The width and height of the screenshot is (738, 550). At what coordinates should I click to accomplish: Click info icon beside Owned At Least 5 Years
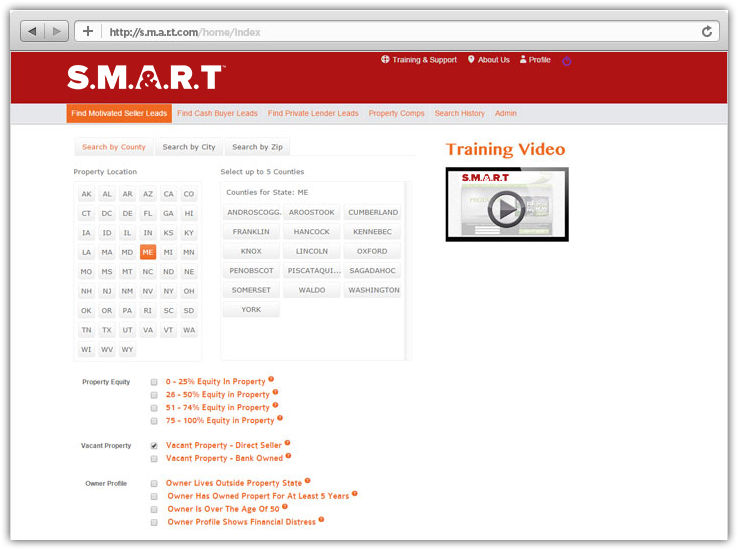(x=355, y=493)
